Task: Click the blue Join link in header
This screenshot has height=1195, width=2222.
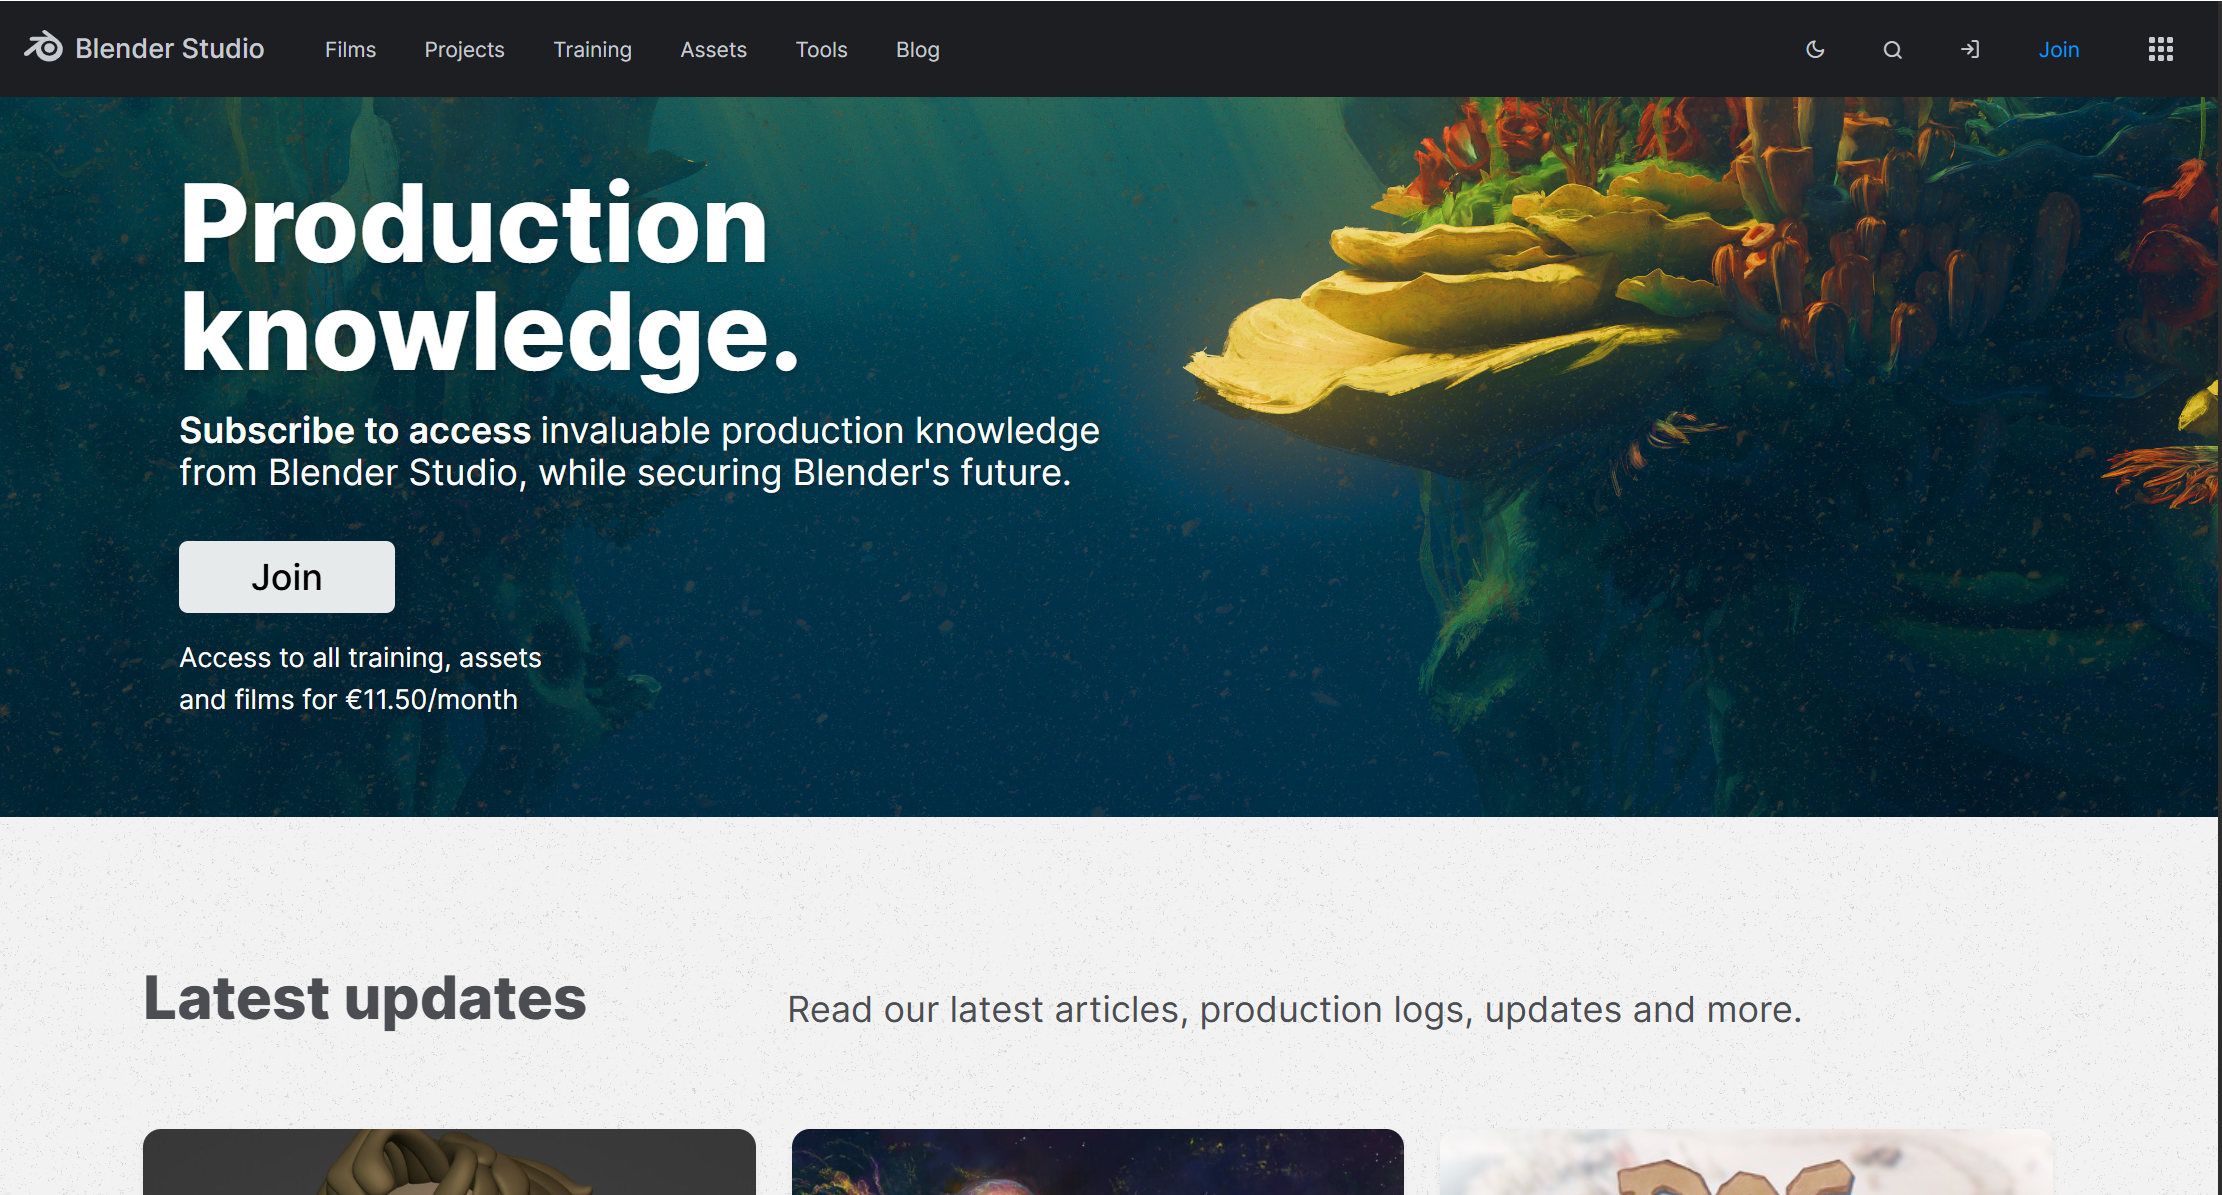Action: (x=2058, y=49)
